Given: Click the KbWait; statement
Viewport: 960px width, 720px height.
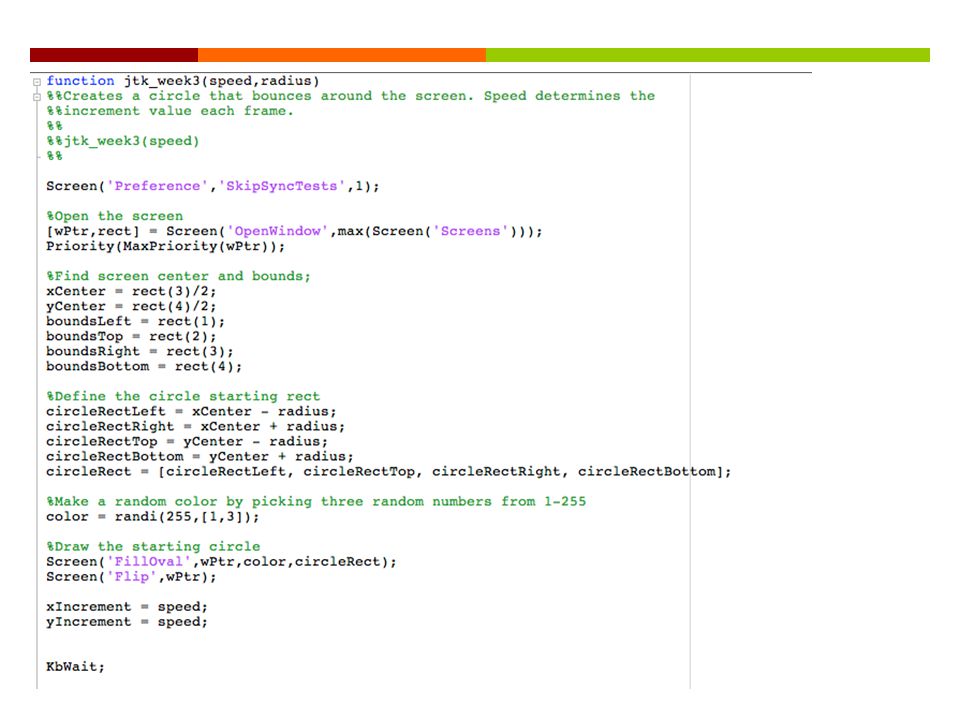Looking at the screenshot, I should [x=76, y=667].
